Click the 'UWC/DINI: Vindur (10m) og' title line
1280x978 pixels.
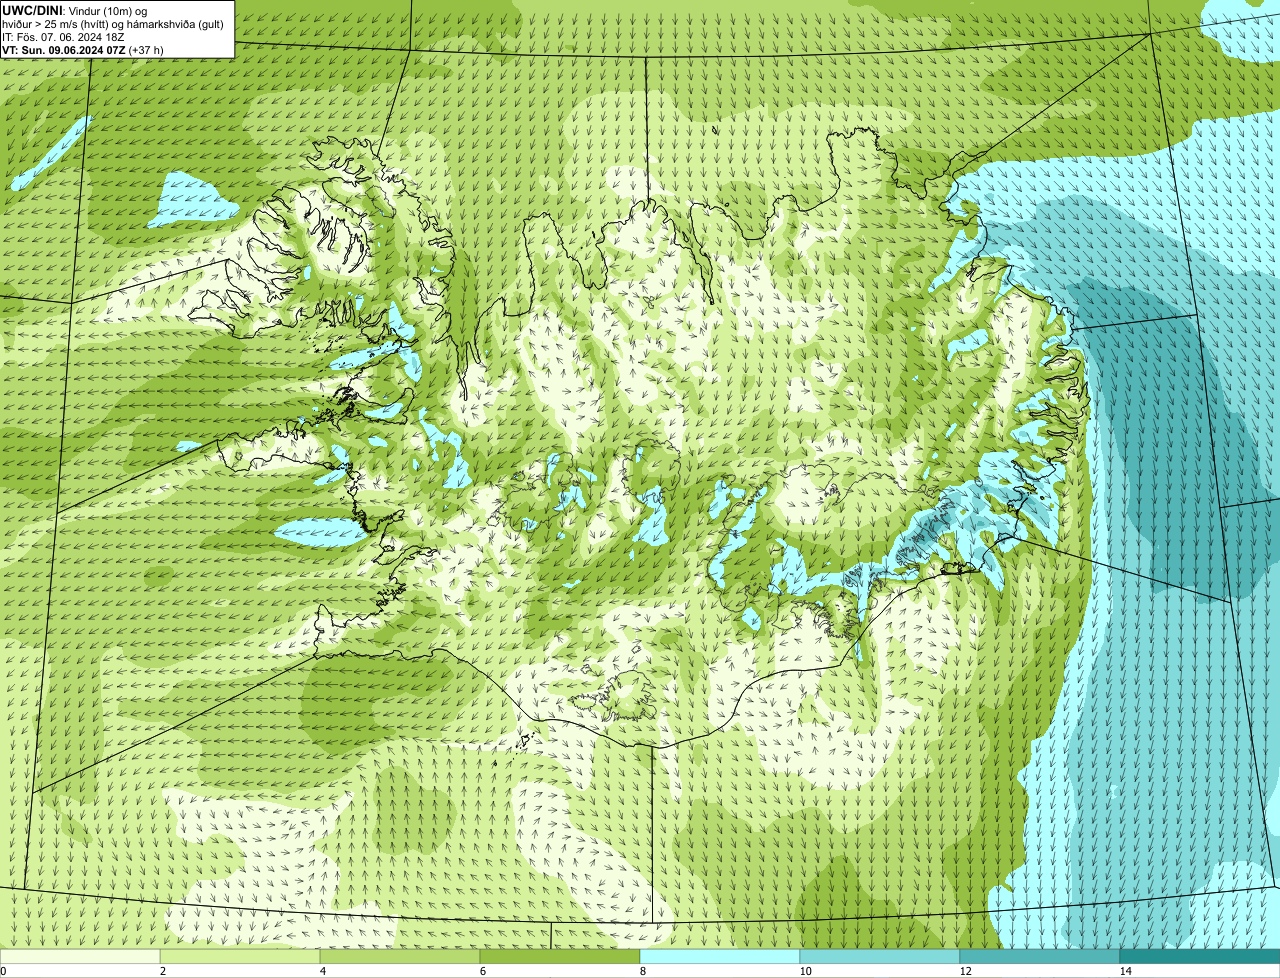74,10
